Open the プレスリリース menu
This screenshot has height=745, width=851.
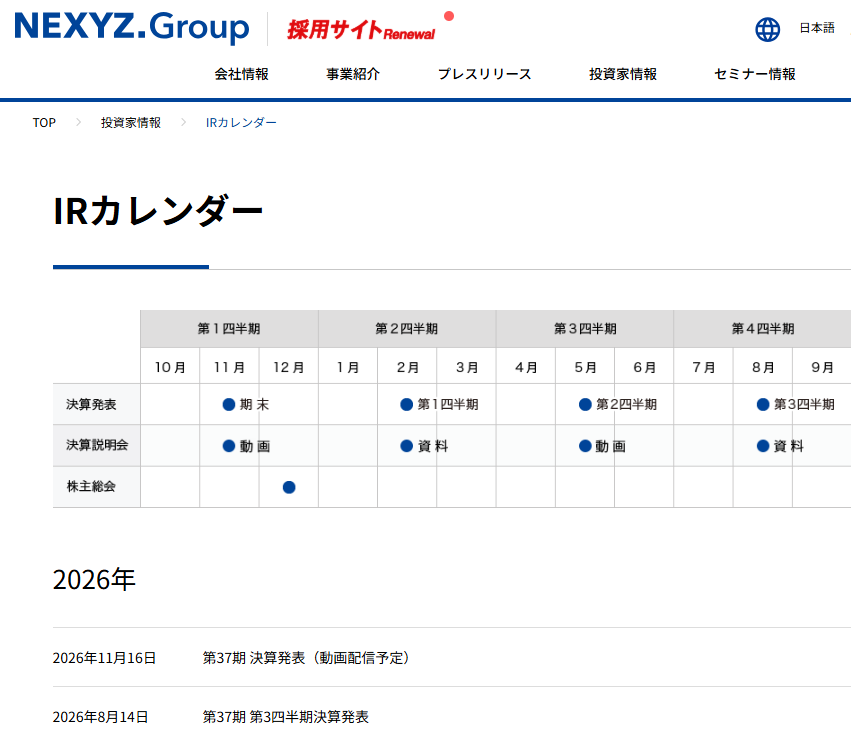point(485,74)
